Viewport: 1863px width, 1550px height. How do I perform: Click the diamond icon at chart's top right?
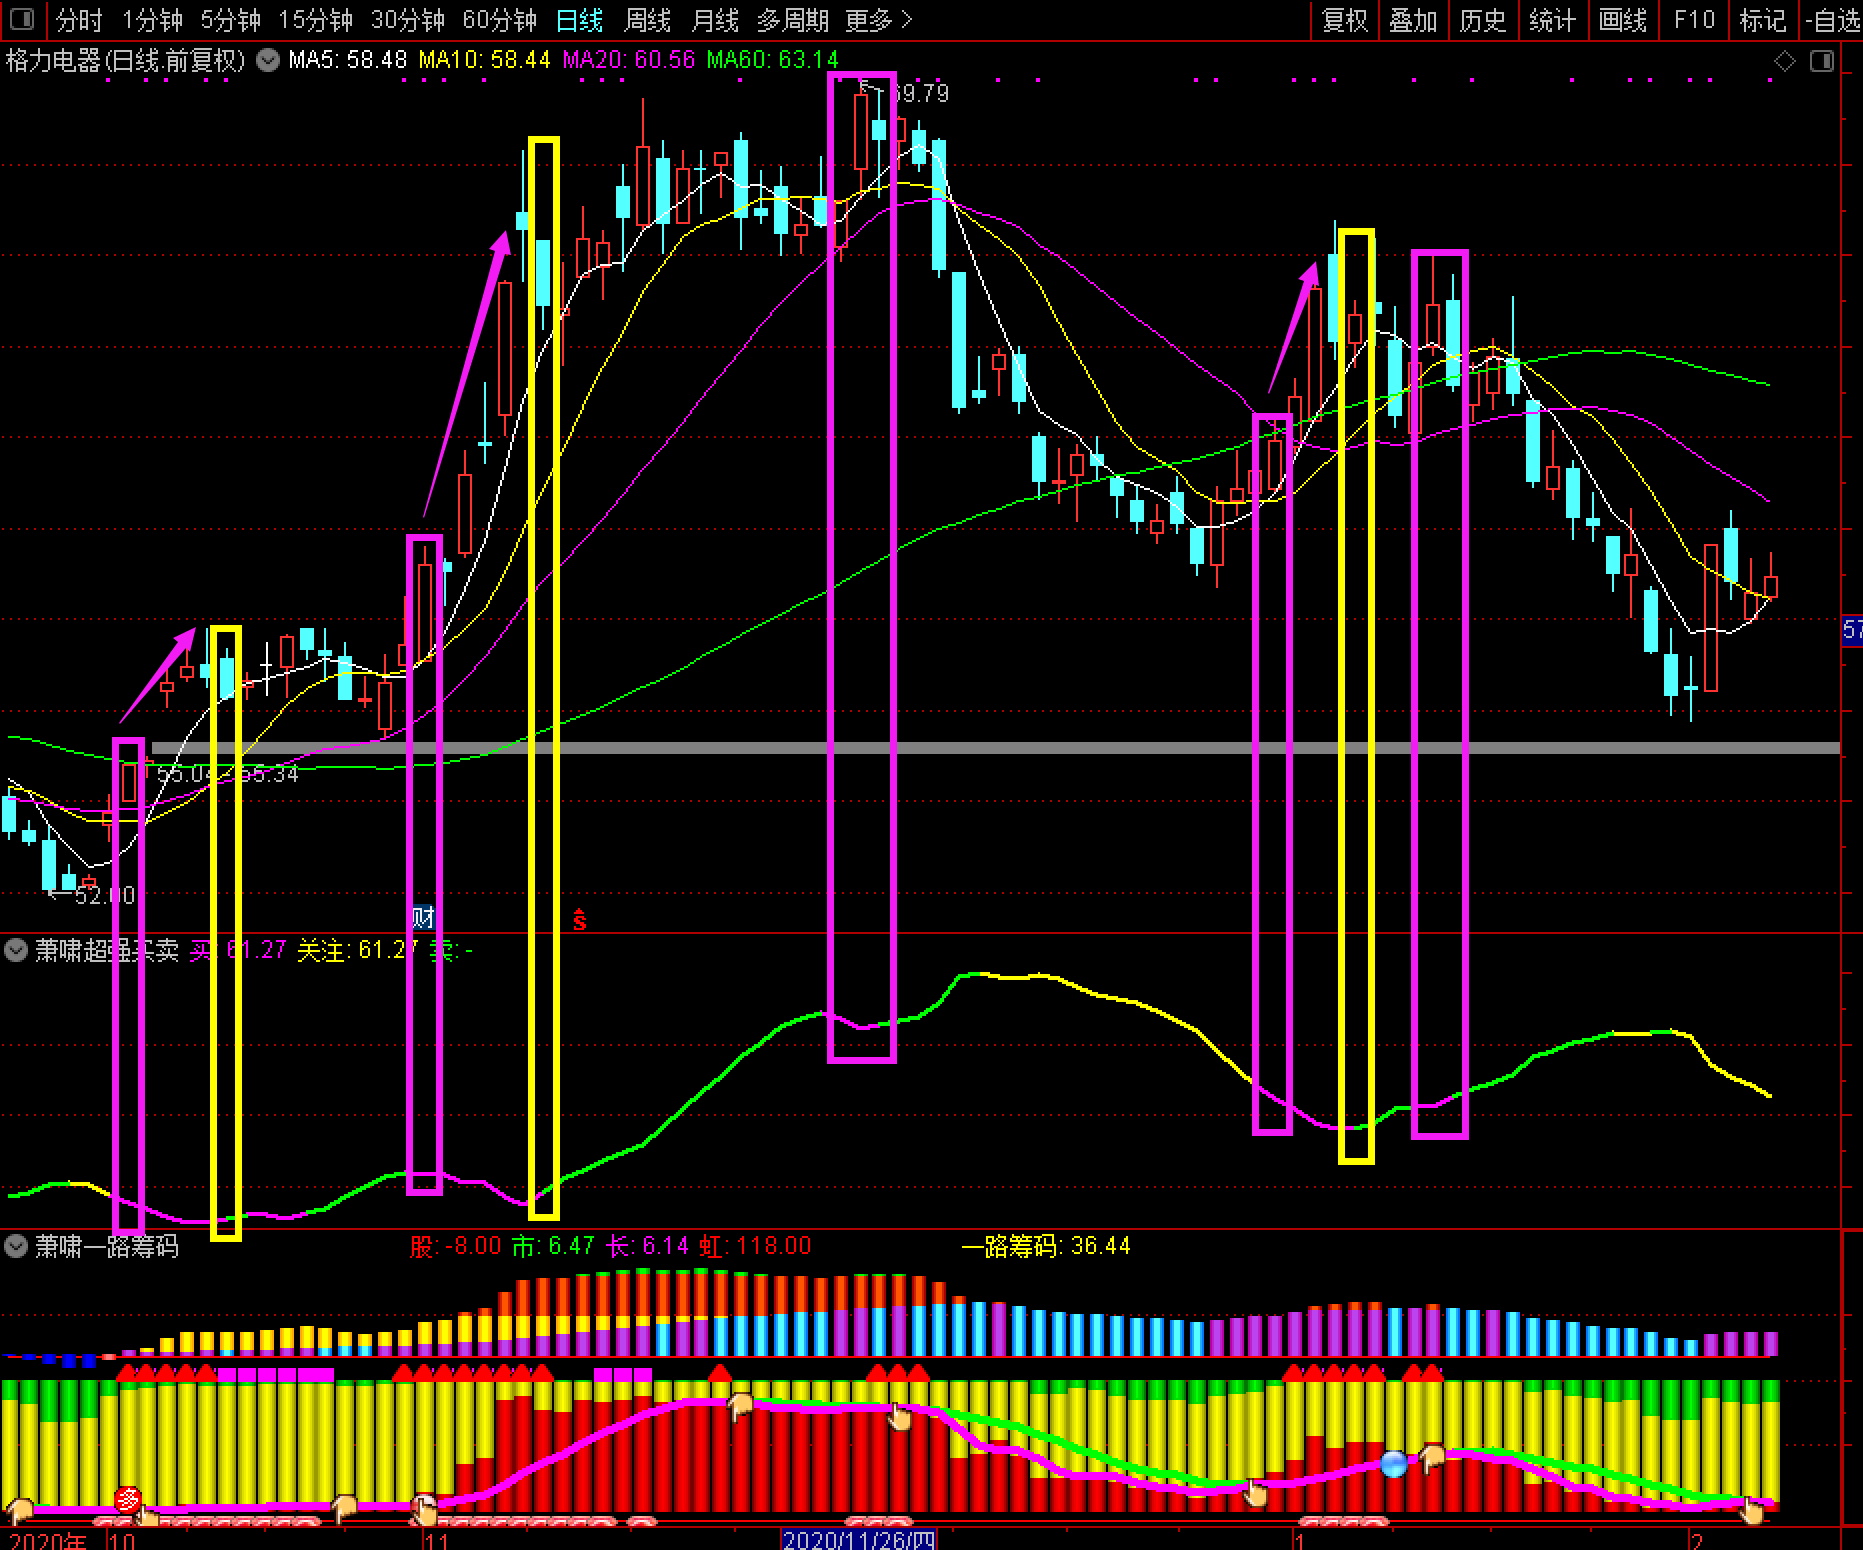coord(1785,62)
